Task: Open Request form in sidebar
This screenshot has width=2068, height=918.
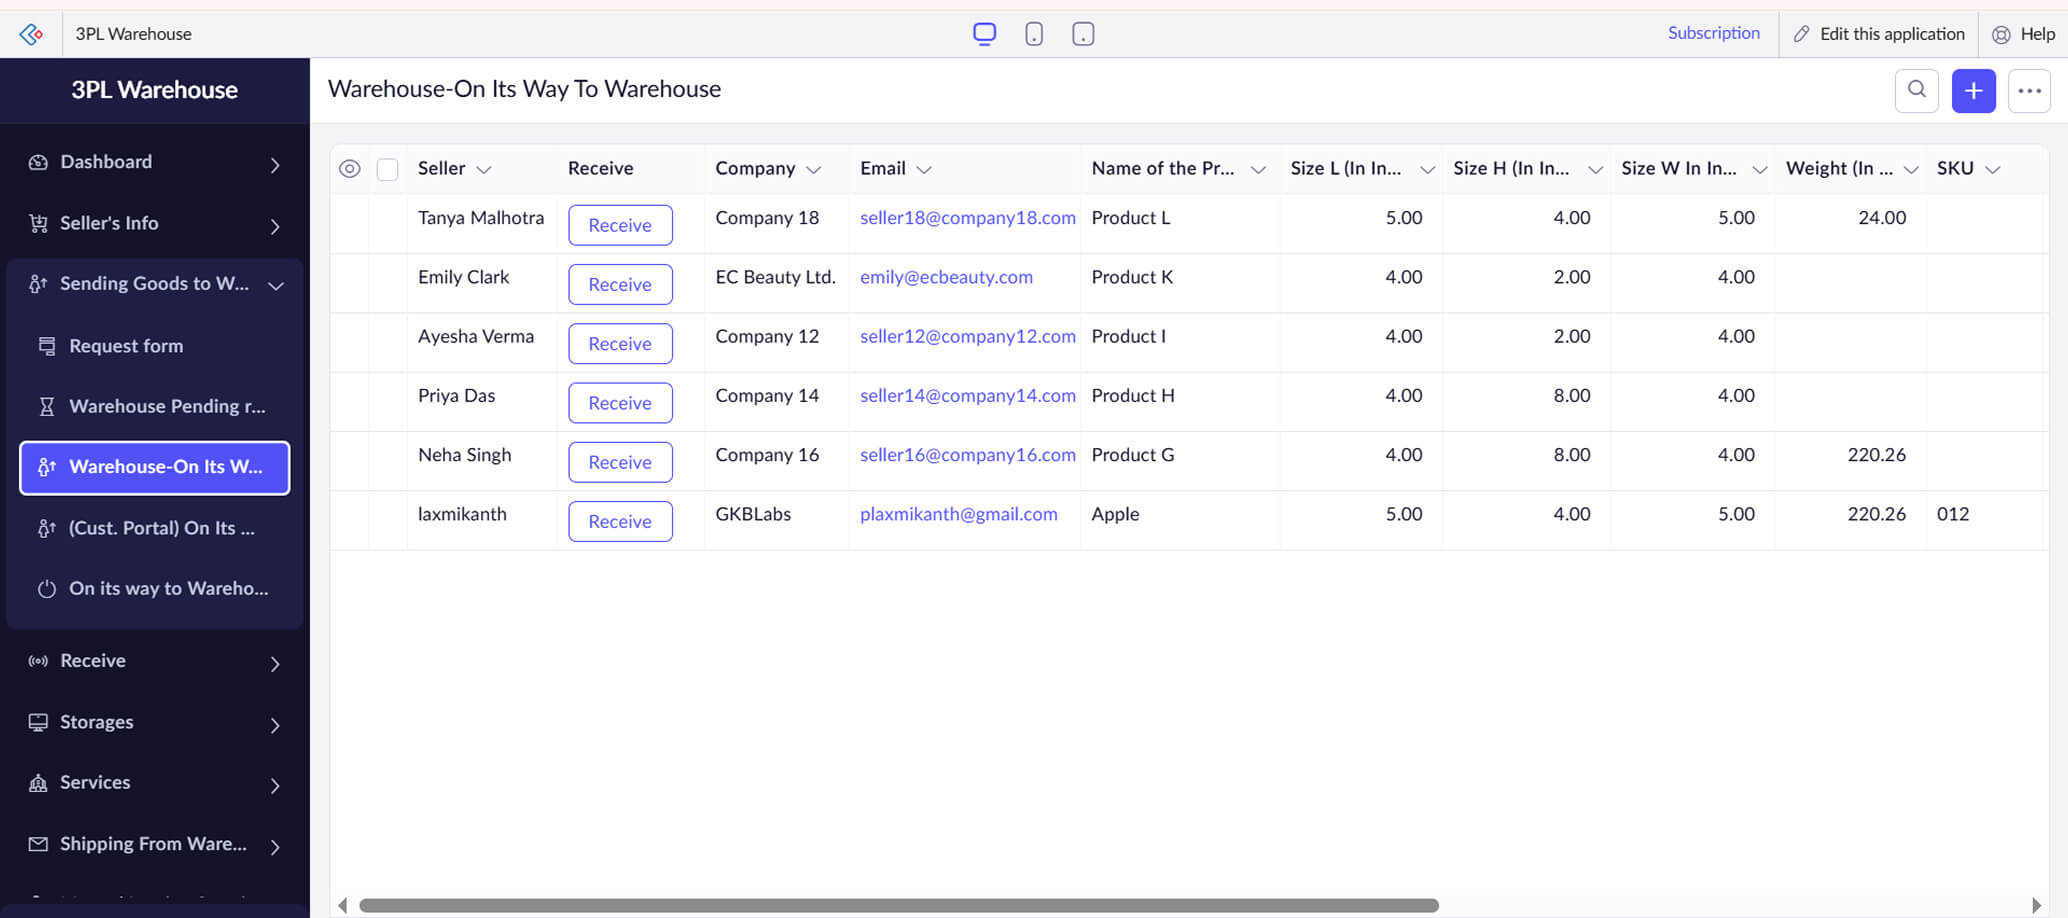Action: [126, 346]
